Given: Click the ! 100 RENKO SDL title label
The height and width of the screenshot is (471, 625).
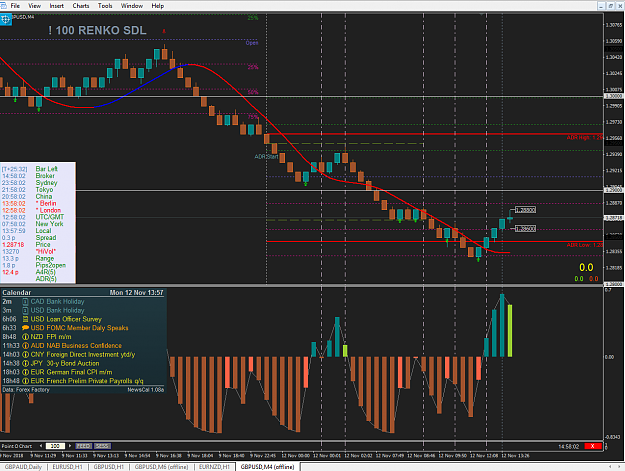Looking at the screenshot, I should [97, 30].
